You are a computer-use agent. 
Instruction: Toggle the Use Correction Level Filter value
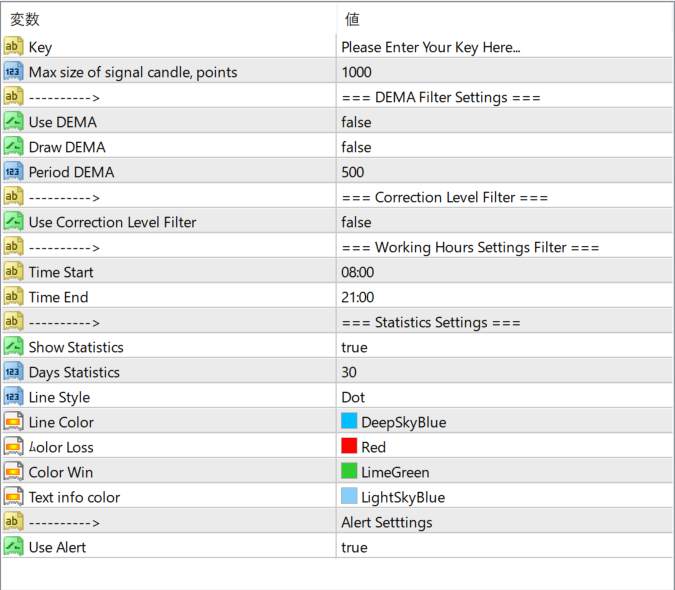pyautogui.click(x=505, y=222)
